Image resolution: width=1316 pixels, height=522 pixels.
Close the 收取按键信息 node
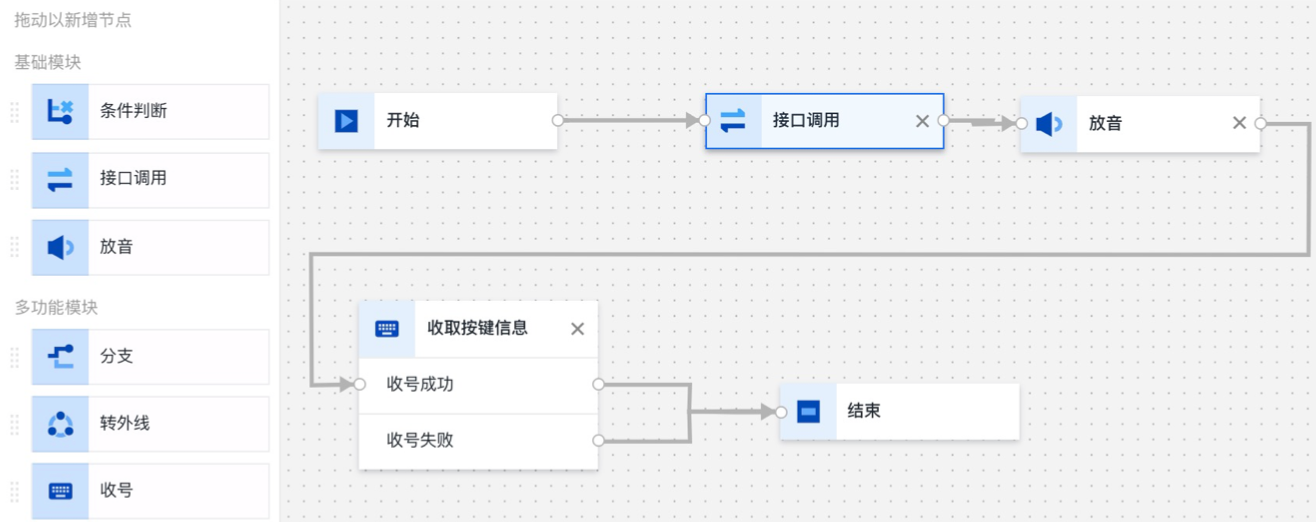577,329
